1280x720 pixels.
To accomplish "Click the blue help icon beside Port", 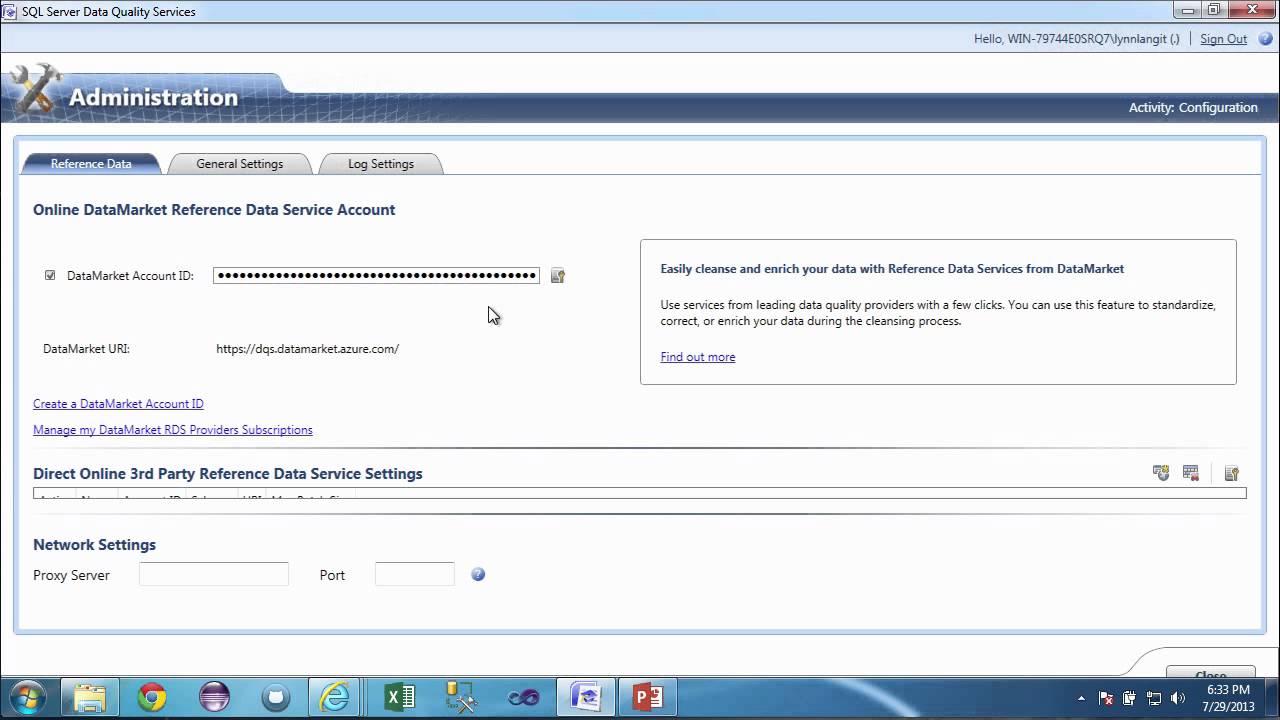I will click(x=478, y=574).
